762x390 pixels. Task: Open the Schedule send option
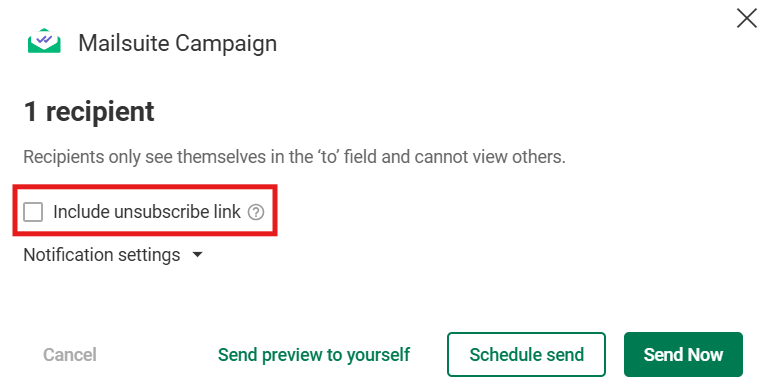[526, 355]
